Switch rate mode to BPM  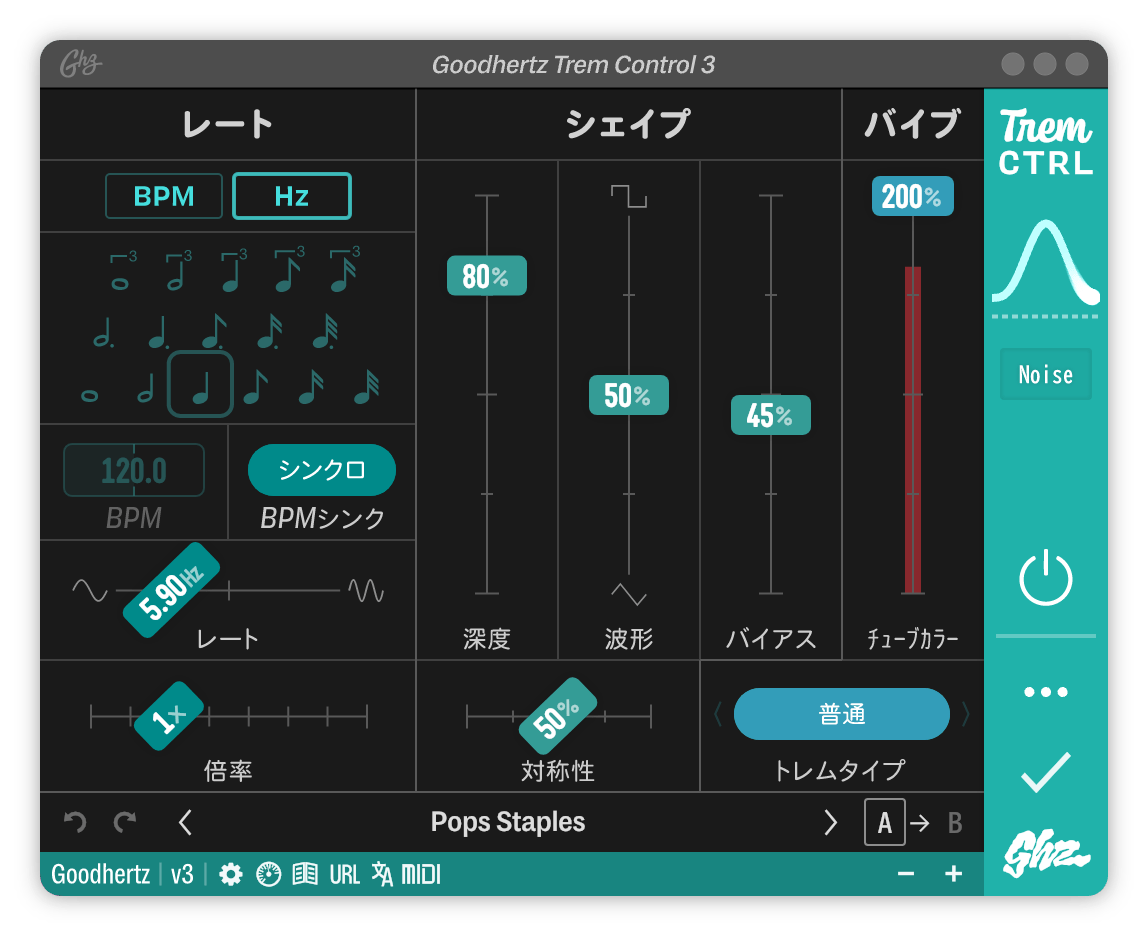(164, 196)
